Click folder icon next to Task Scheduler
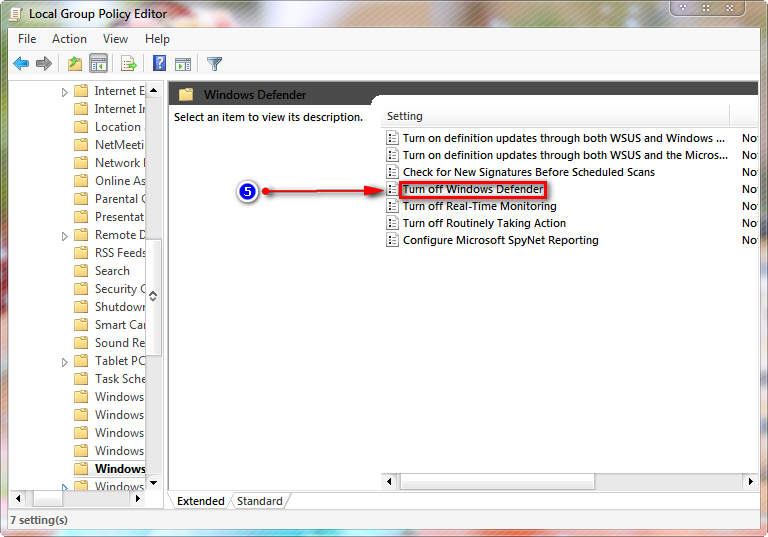 pyautogui.click(x=81, y=379)
